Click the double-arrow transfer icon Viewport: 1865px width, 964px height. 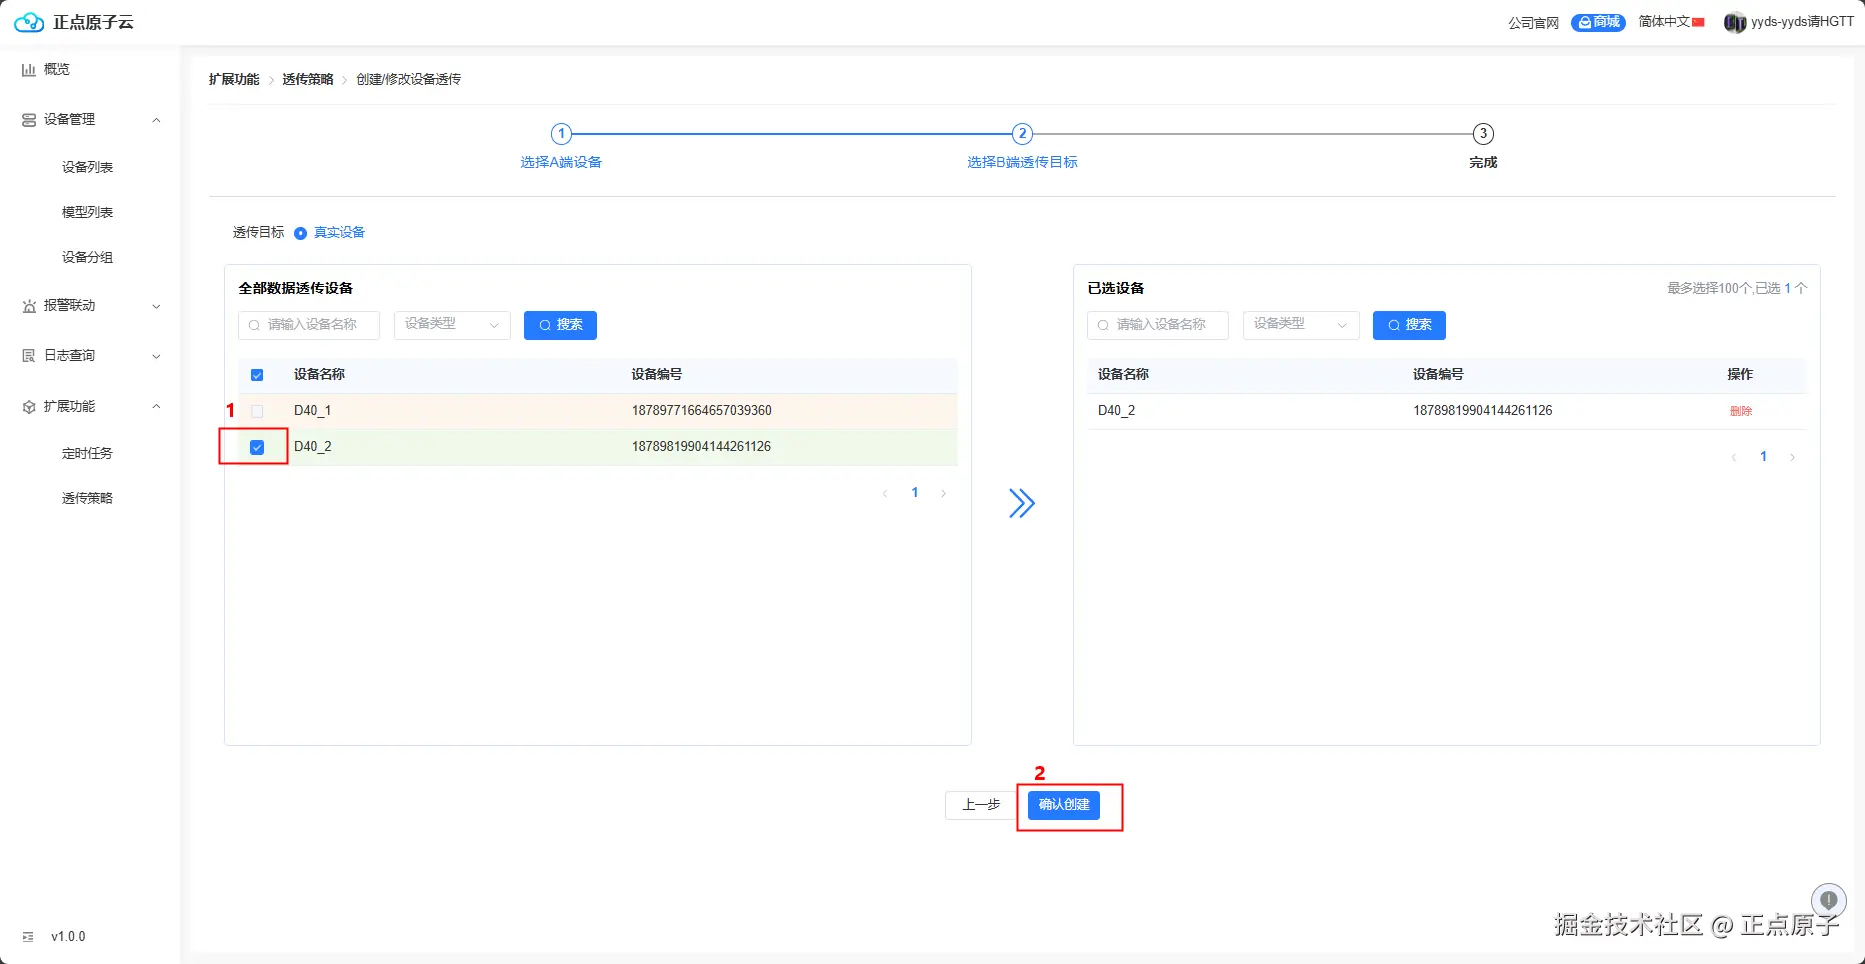pyautogui.click(x=1021, y=503)
